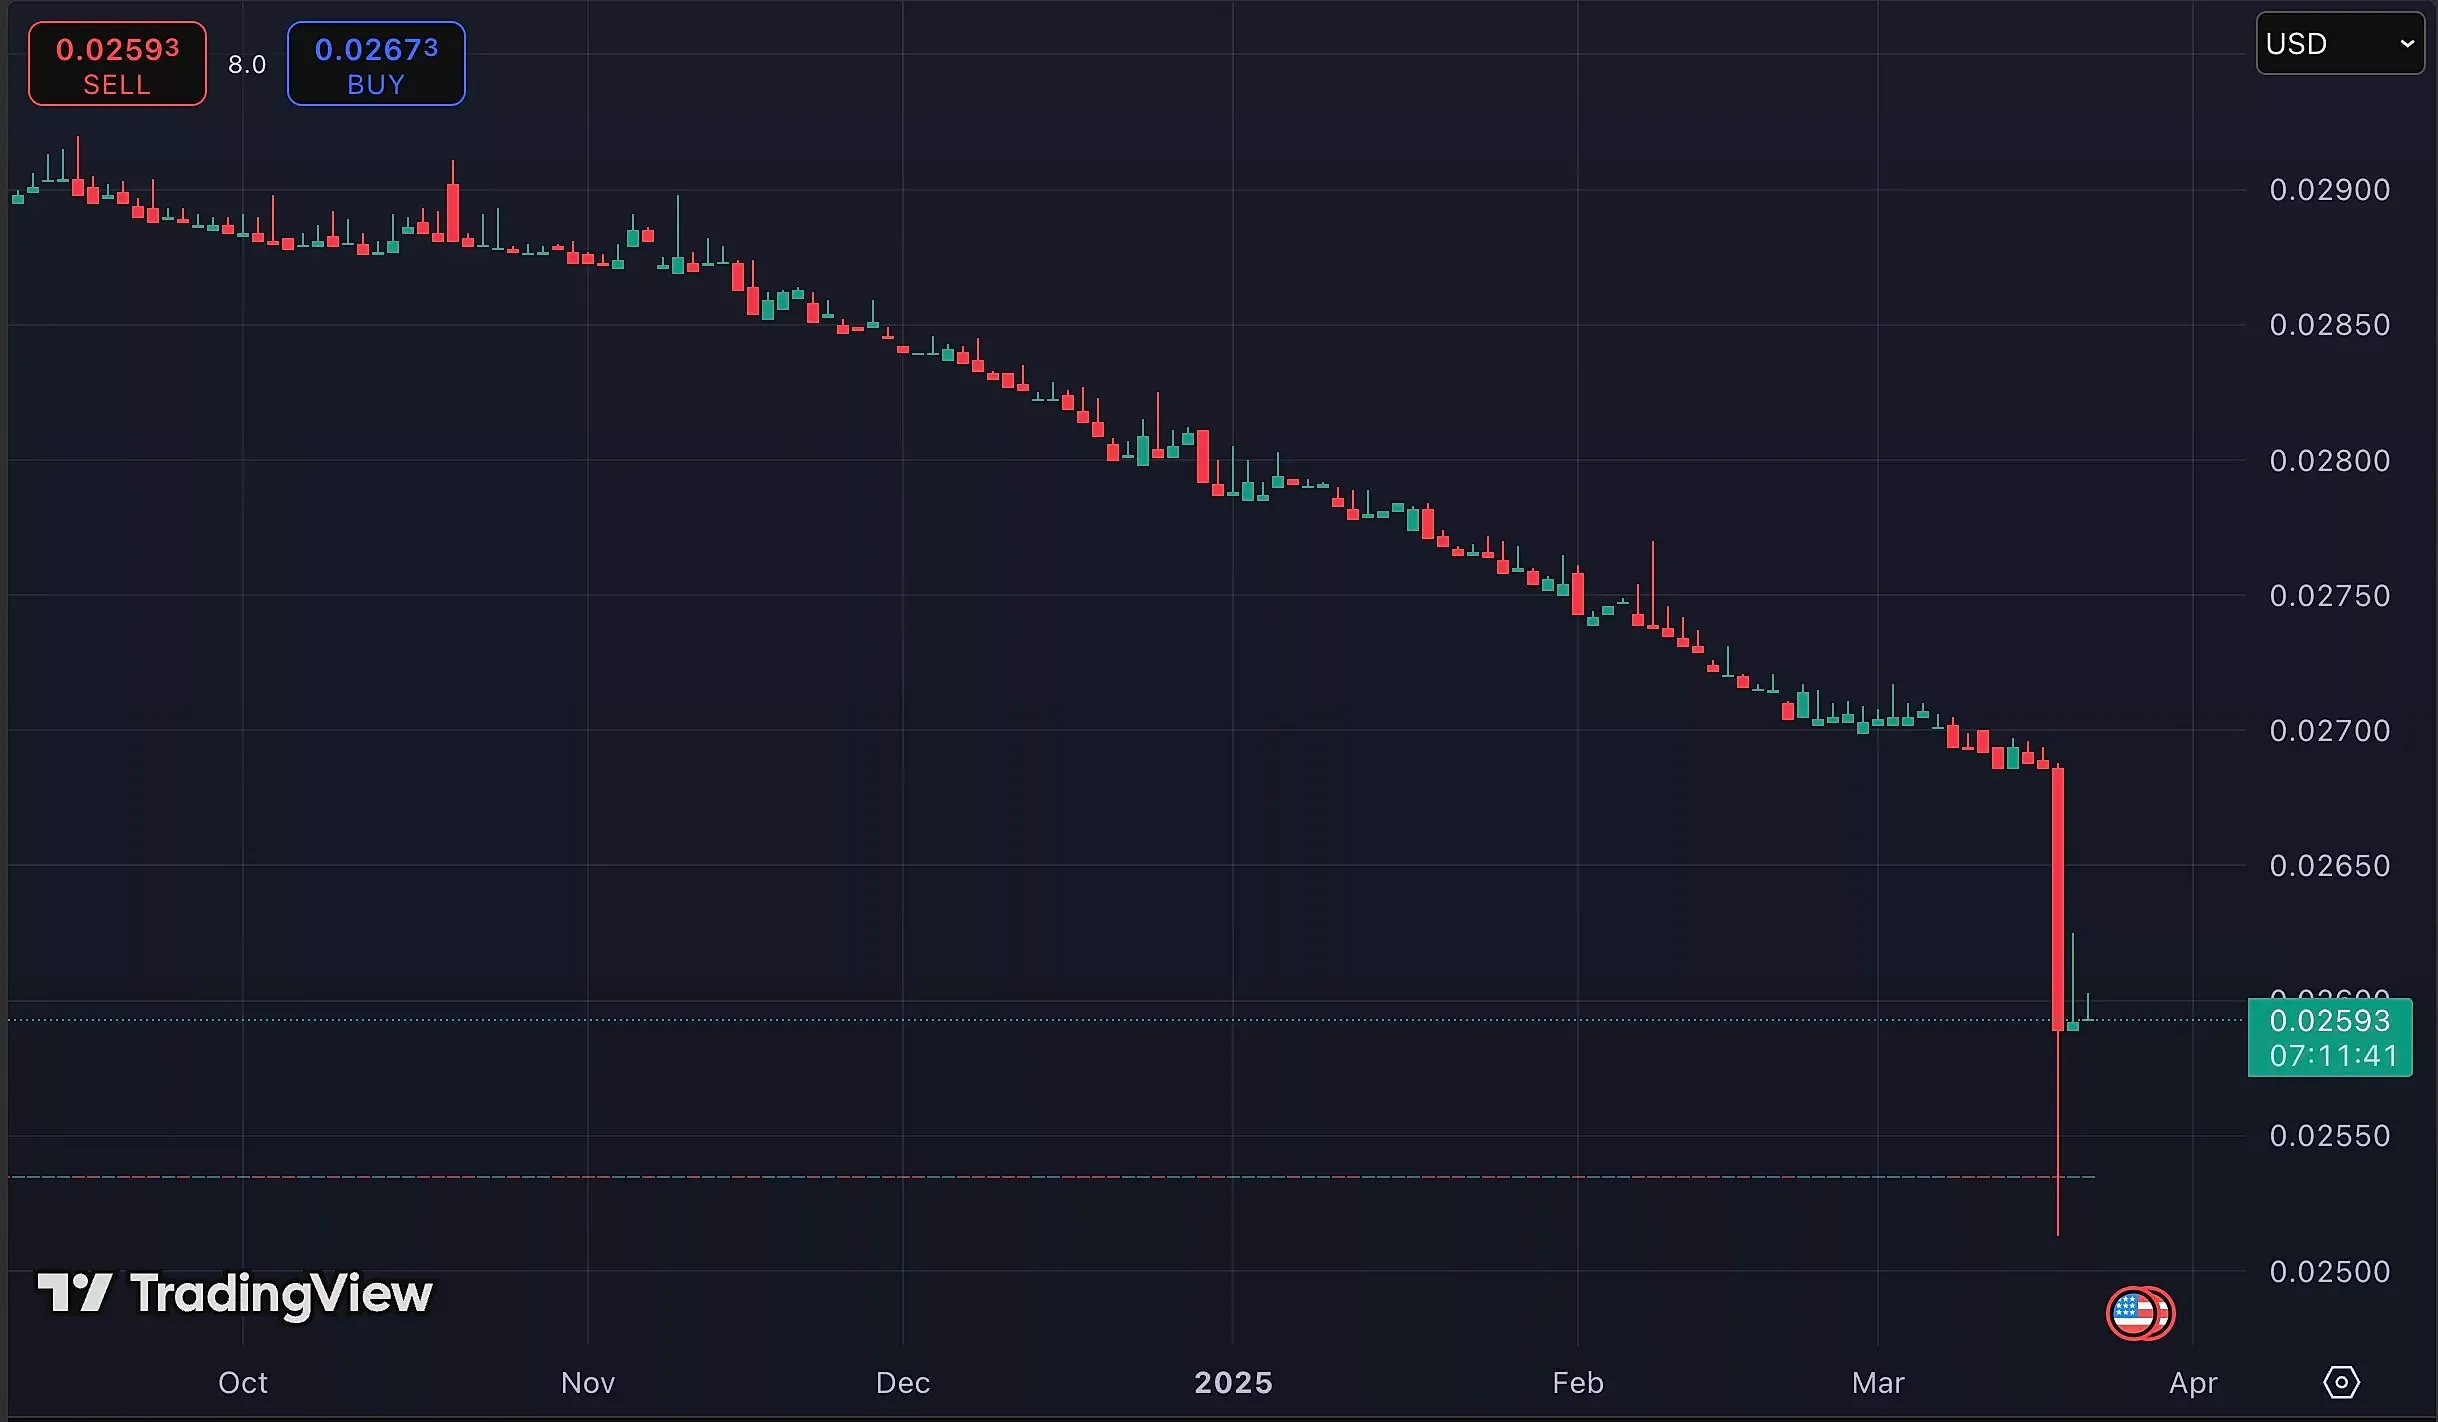Click the 0.02650 price axis label
Viewport: 2438px width, 1422px height.
coord(2329,866)
